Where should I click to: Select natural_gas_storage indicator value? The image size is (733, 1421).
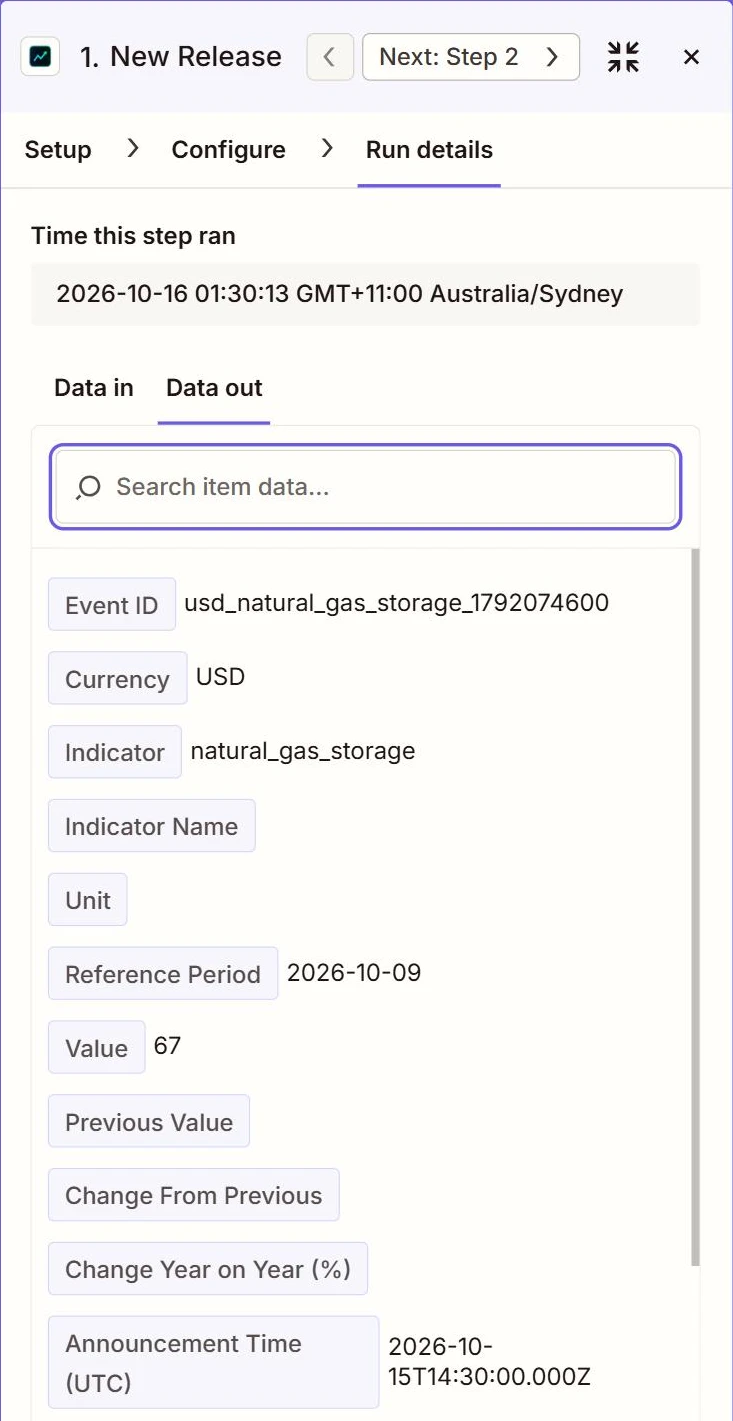click(x=303, y=751)
